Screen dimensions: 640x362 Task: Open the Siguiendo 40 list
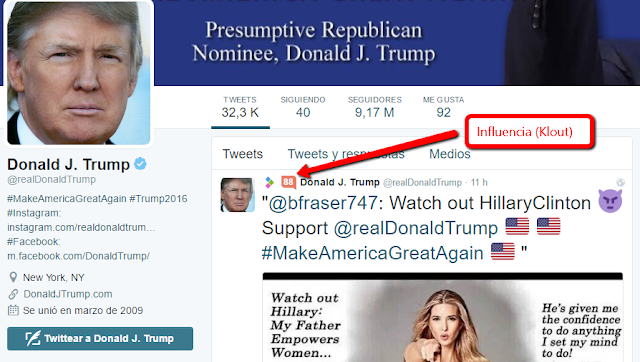303,107
